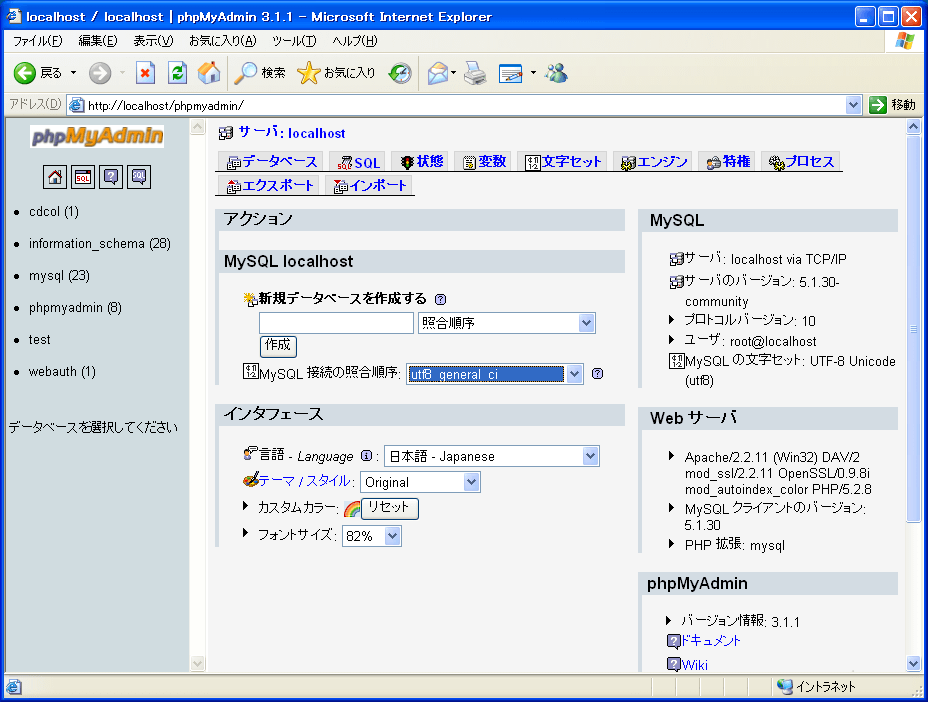Open the language dropdown showing 日本語 - Japanese
The height and width of the screenshot is (702, 928).
[491, 456]
